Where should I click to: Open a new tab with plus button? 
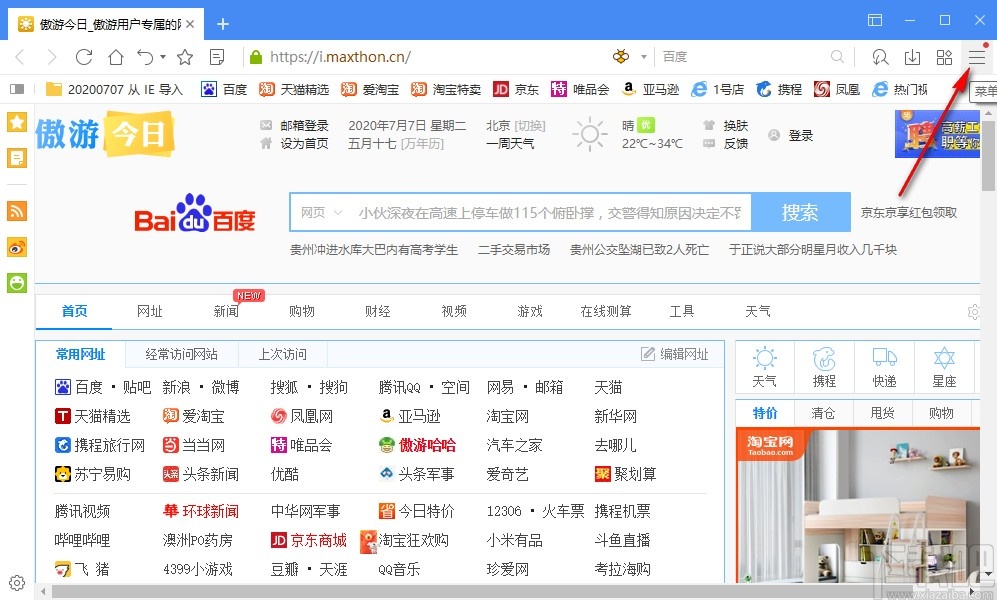point(223,24)
